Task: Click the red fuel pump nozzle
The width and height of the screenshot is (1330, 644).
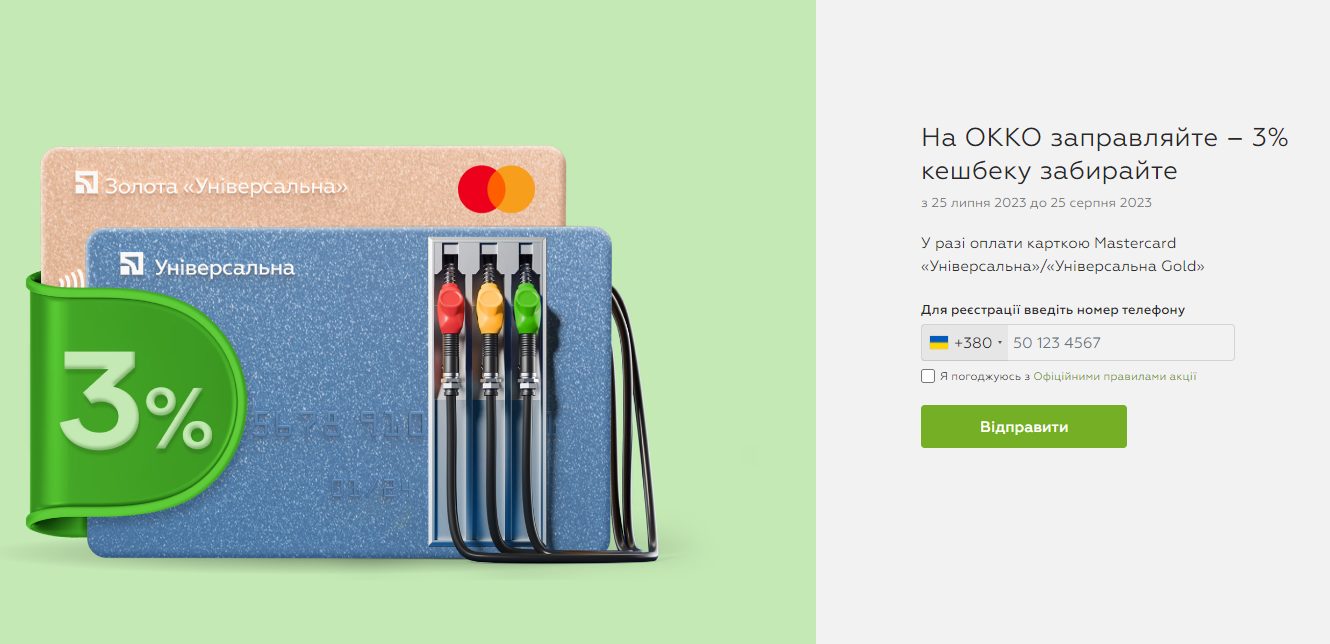Action: (x=450, y=308)
